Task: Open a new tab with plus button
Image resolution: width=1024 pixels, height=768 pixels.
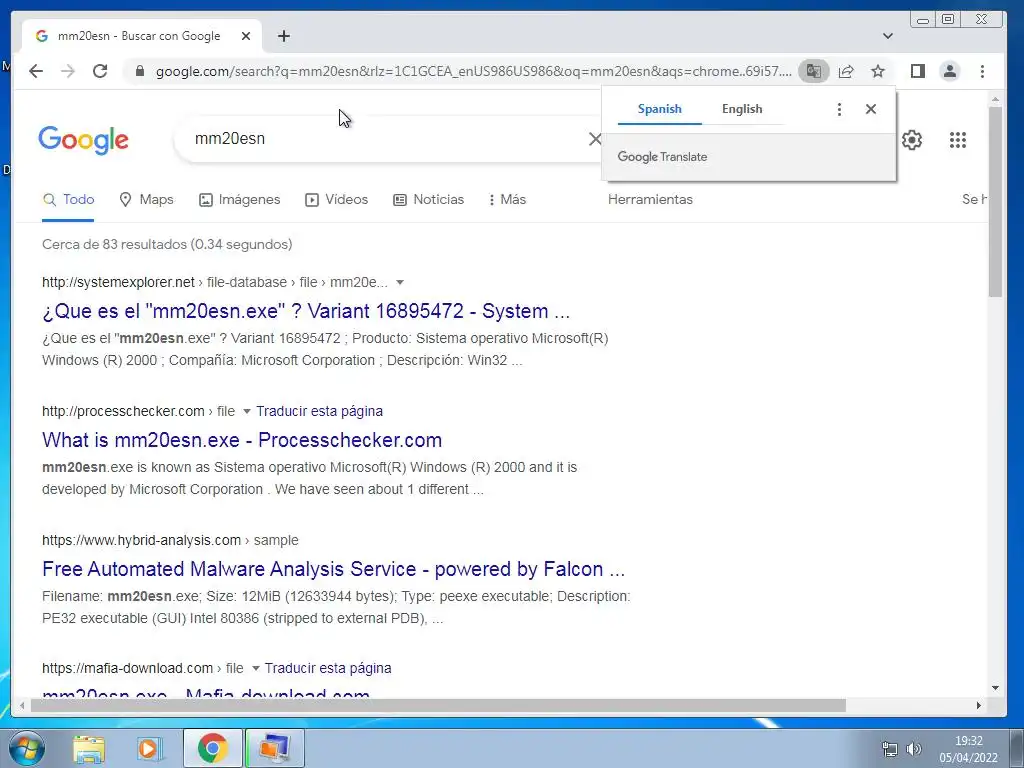Action: tap(283, 36)
